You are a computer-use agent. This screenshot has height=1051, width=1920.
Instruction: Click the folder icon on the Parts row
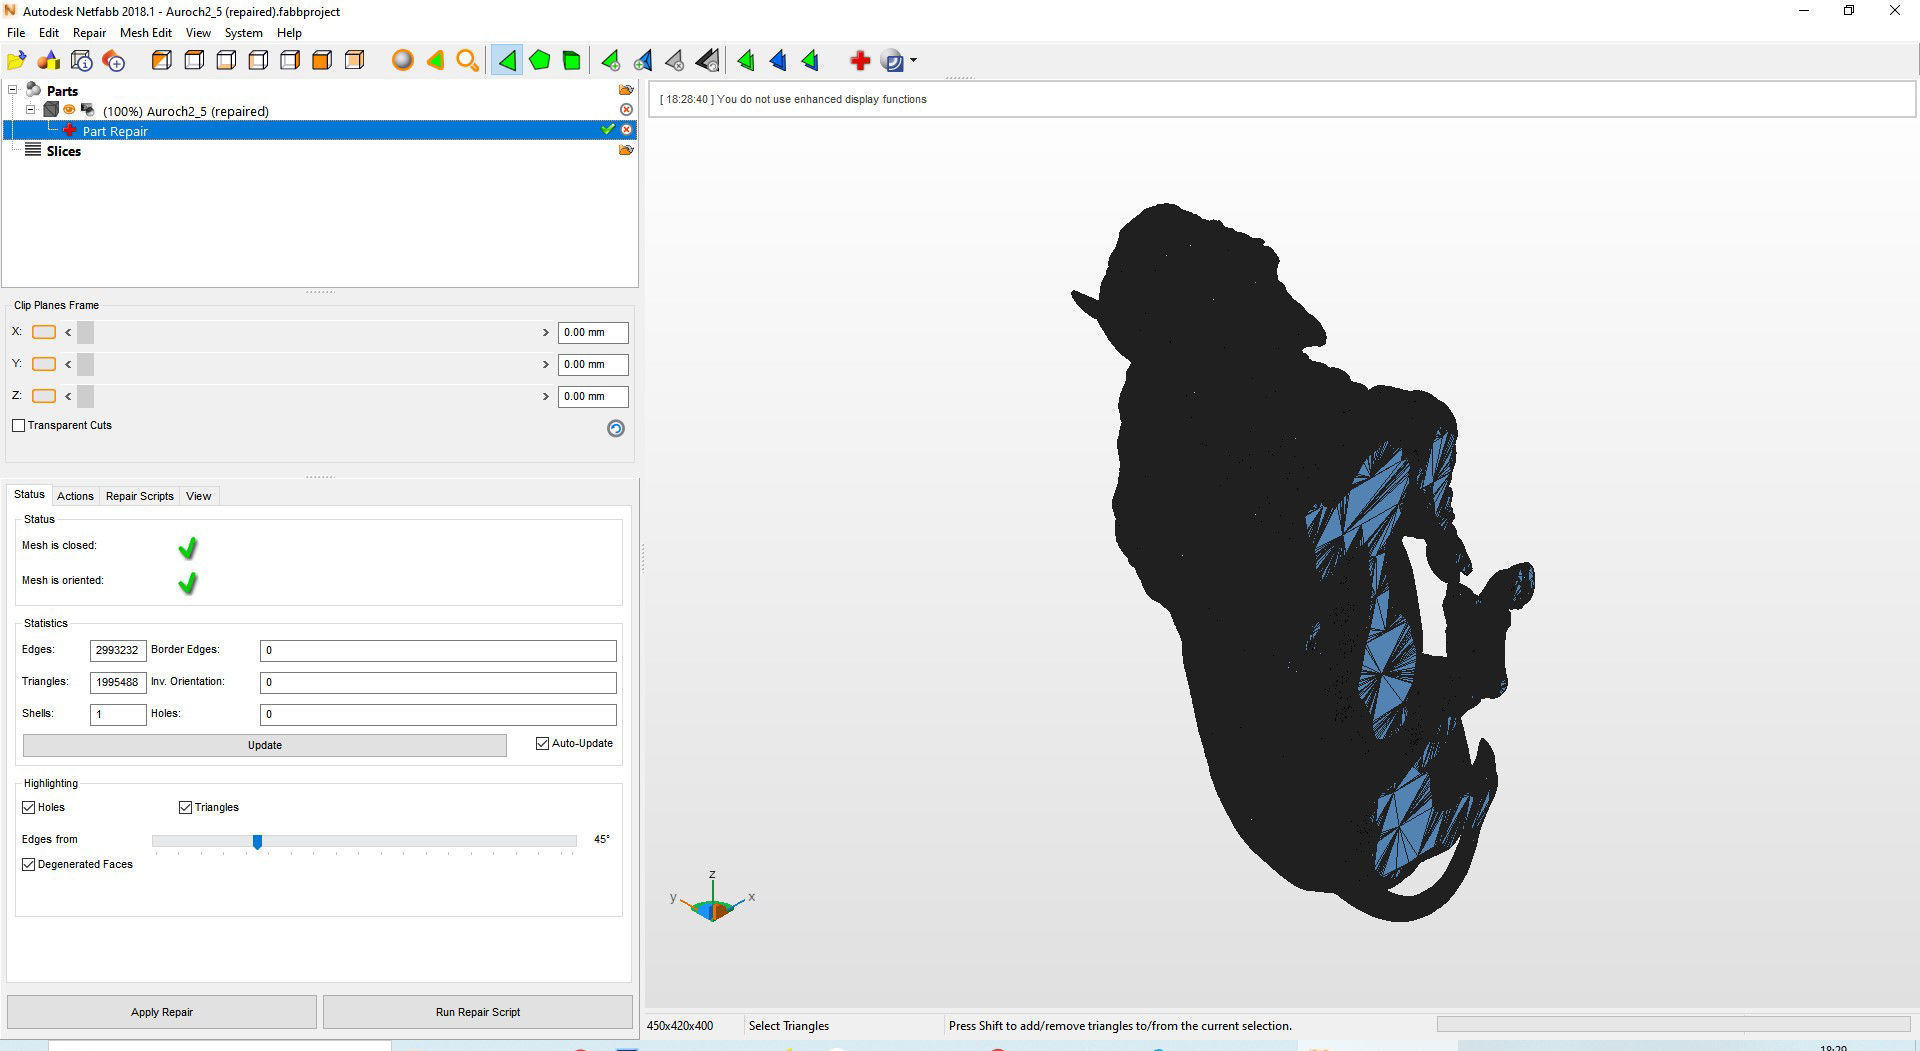pos(626,90)
